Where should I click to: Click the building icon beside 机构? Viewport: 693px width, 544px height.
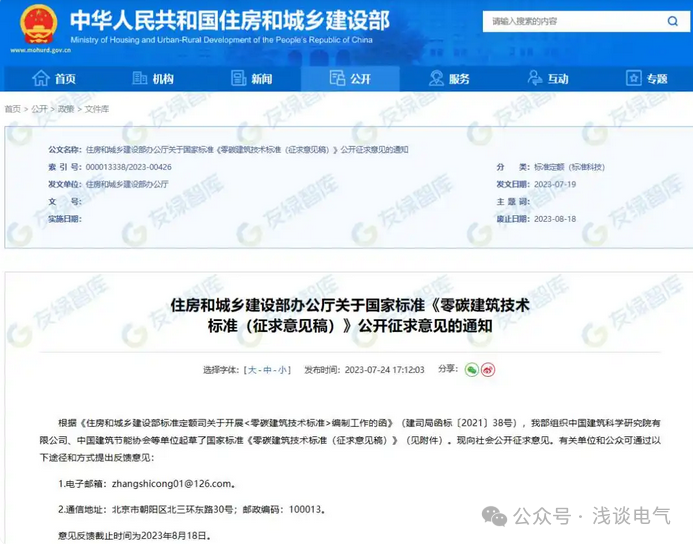point(139,78)
